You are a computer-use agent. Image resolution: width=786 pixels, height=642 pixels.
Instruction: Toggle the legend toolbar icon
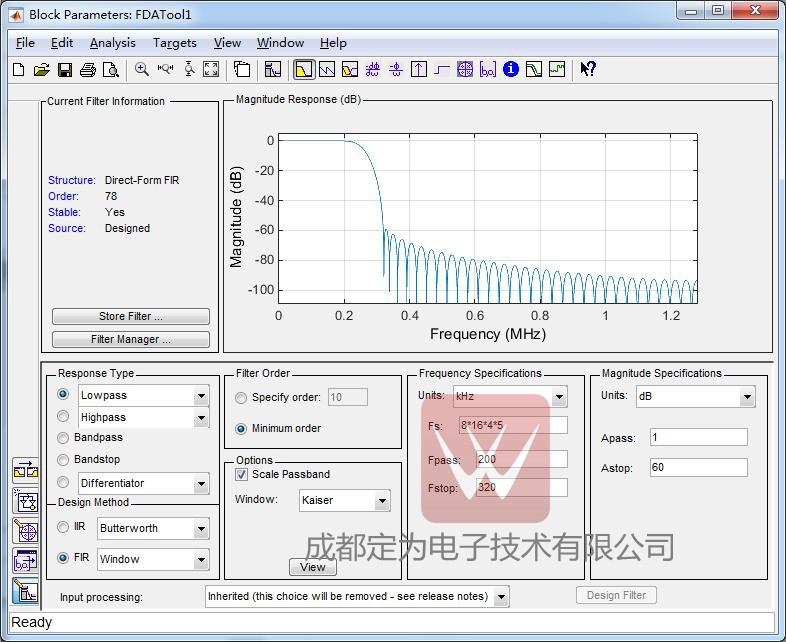click(x=242, y=69)
